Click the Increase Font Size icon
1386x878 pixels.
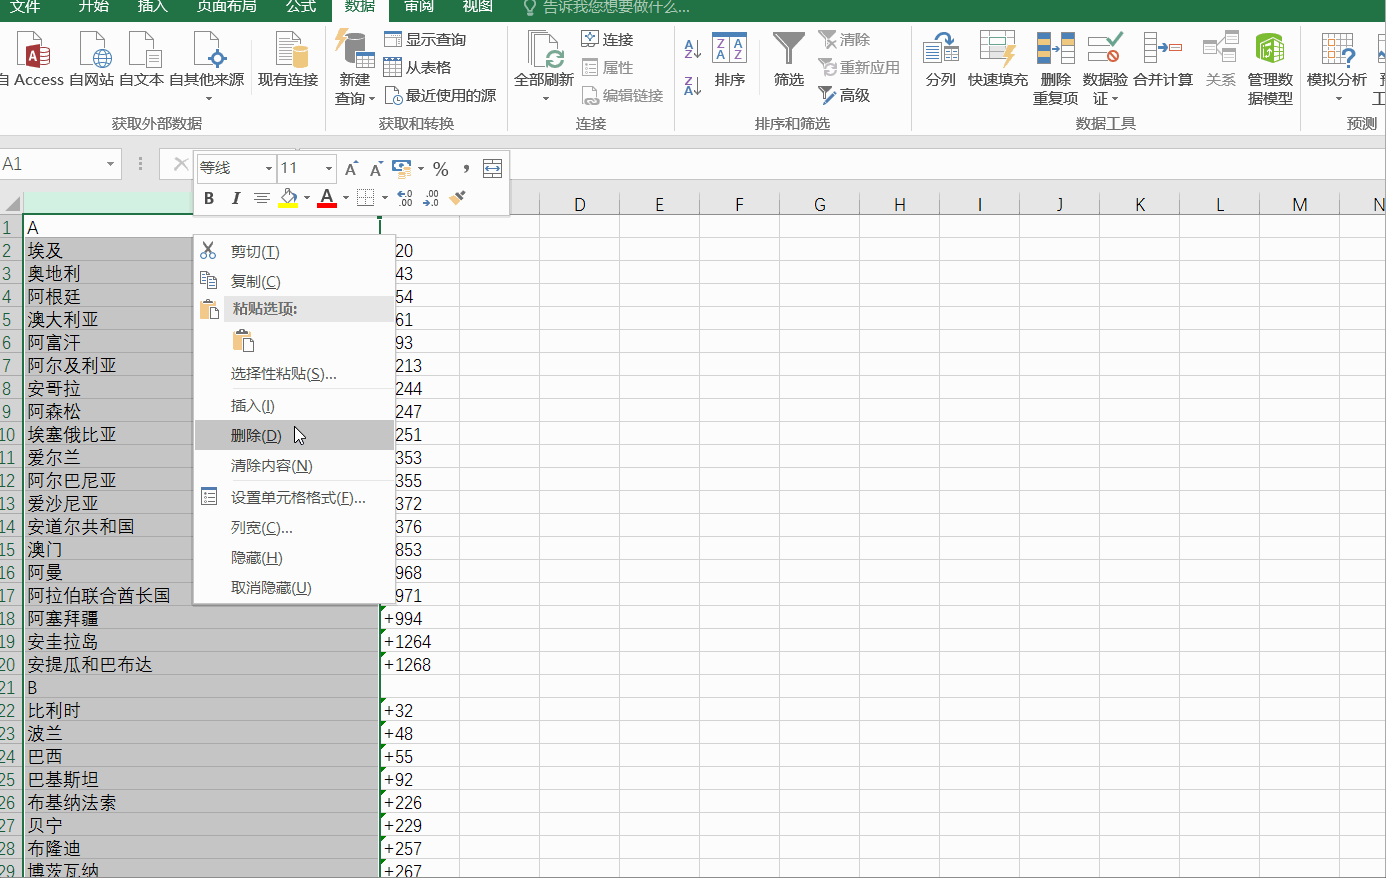[x=351, y=169]
